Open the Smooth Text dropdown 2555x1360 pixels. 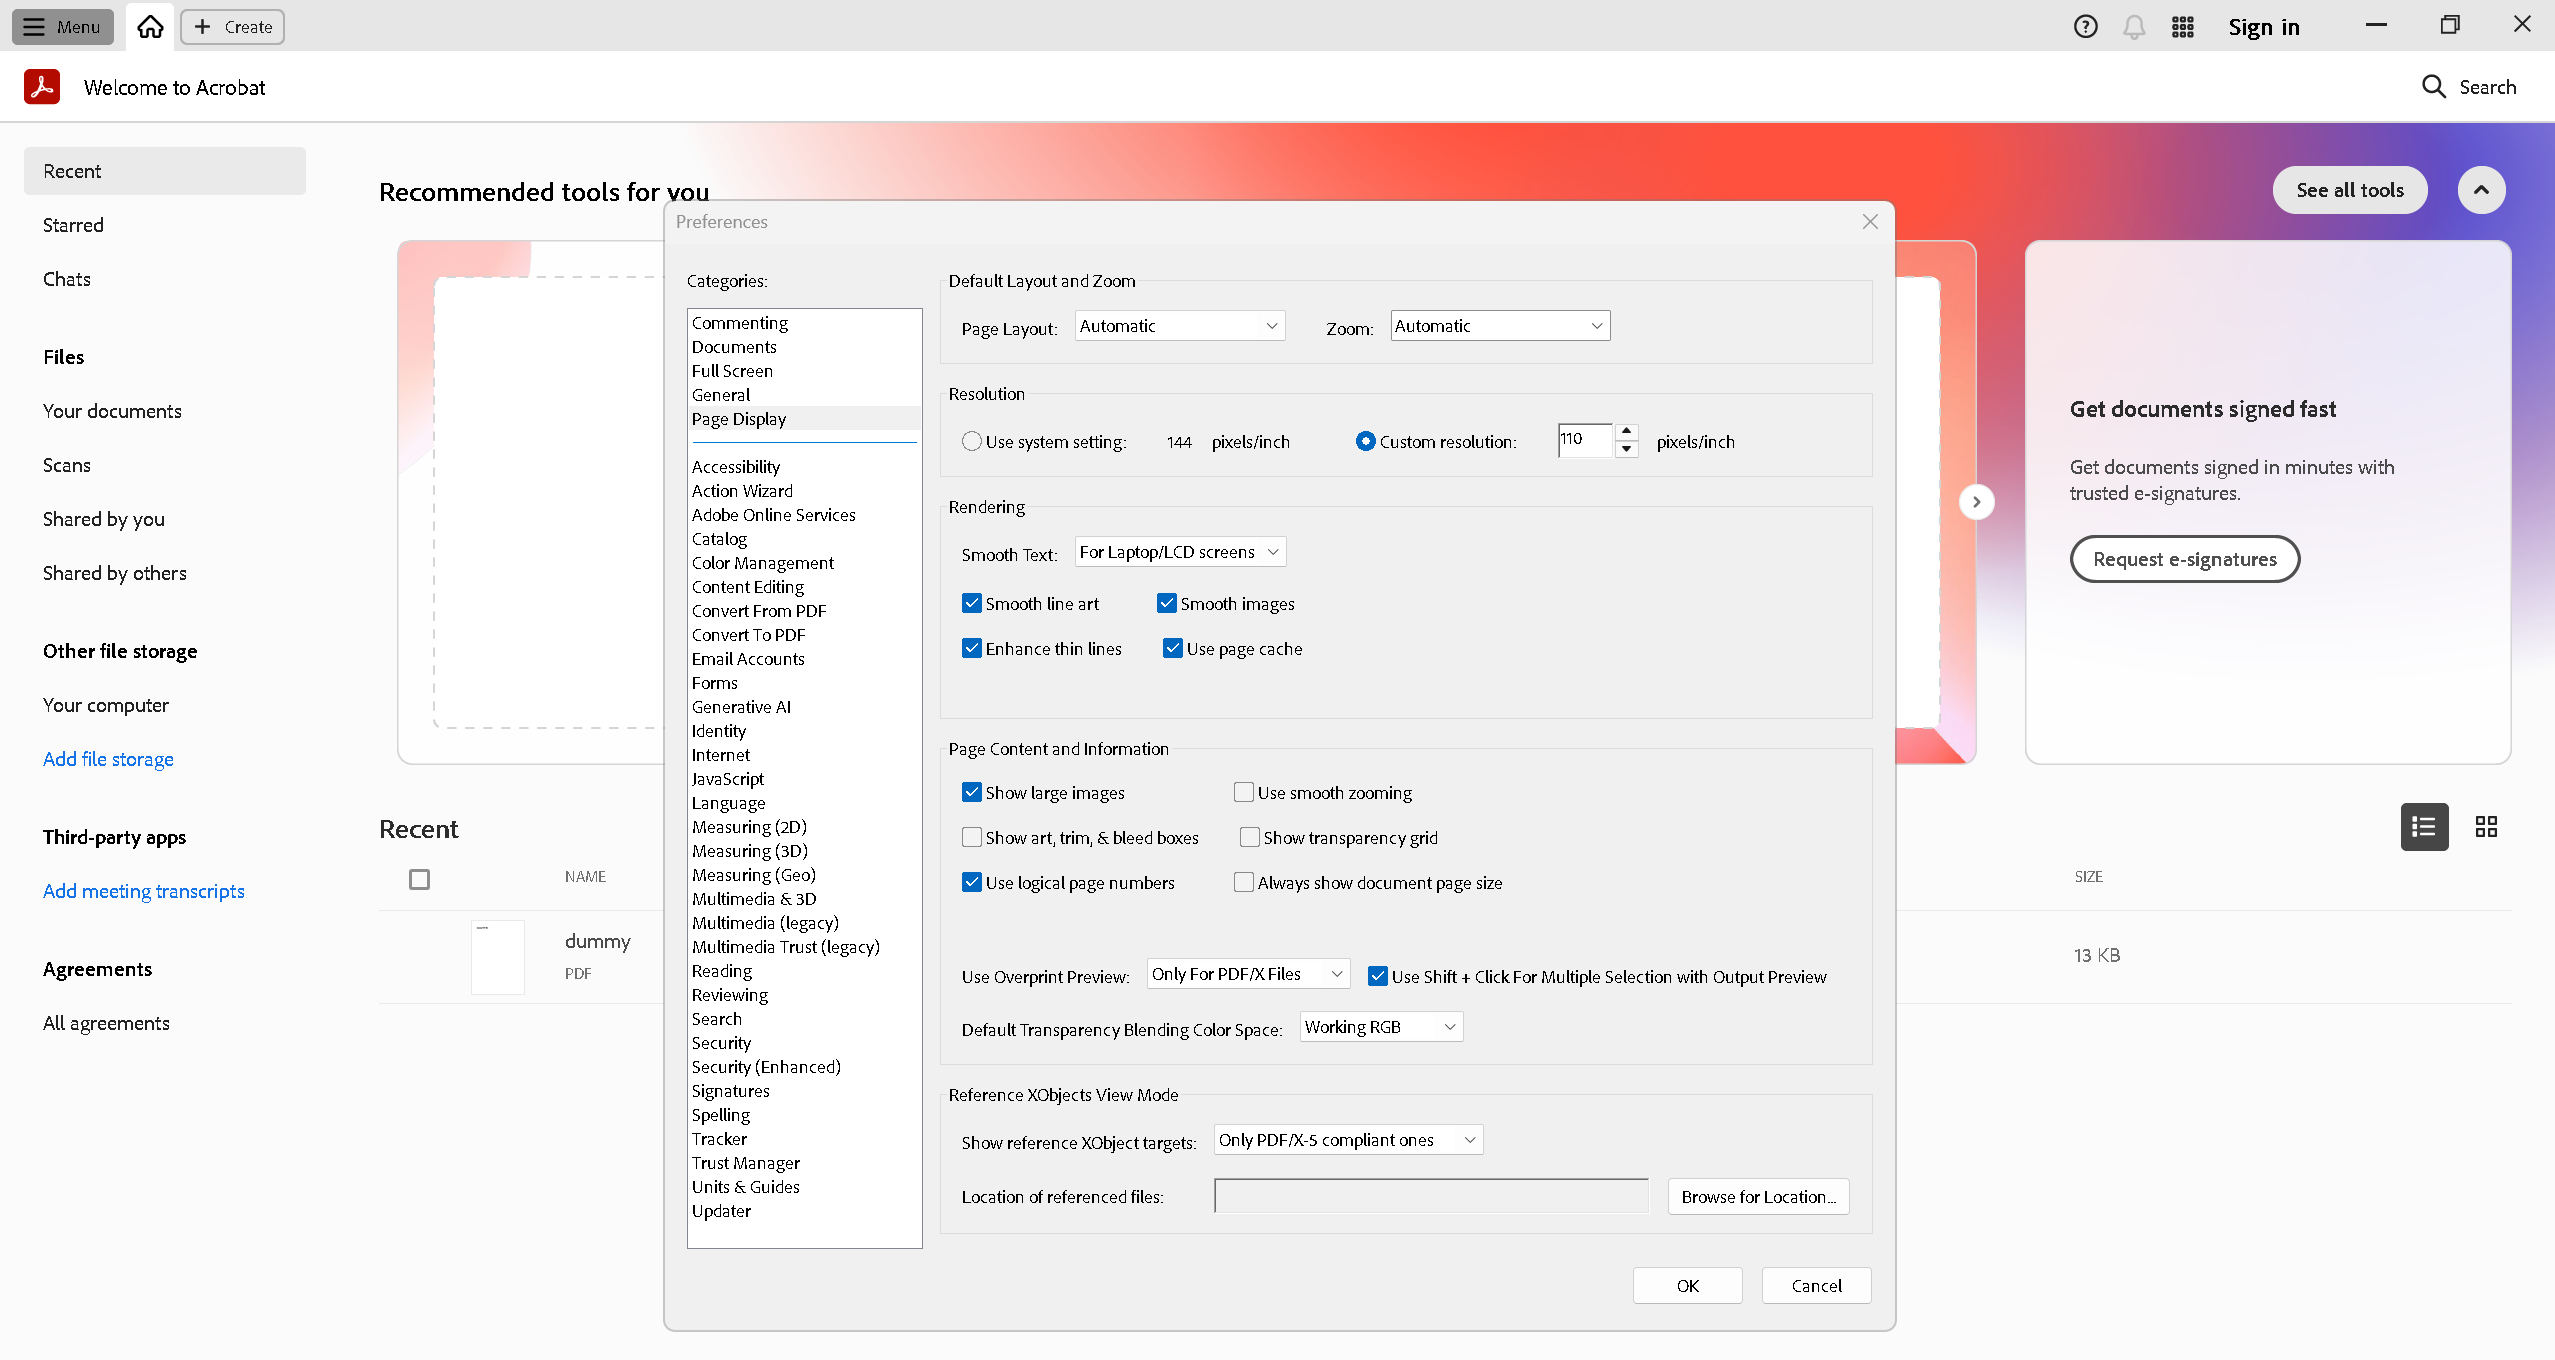(1180, 552)
